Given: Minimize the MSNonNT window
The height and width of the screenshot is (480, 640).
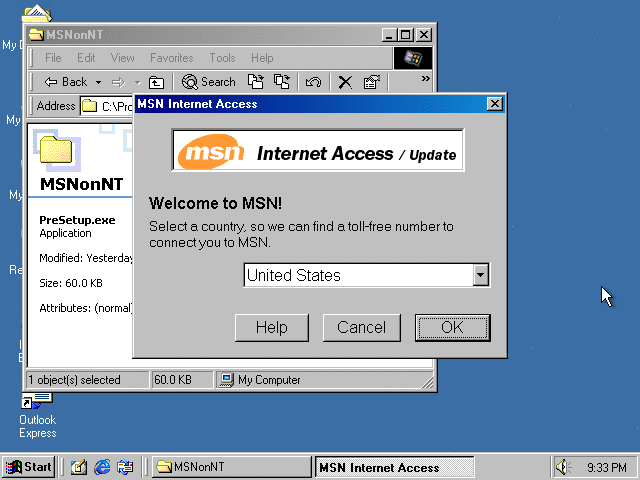Looking at the screenshot, I should 389,35.
